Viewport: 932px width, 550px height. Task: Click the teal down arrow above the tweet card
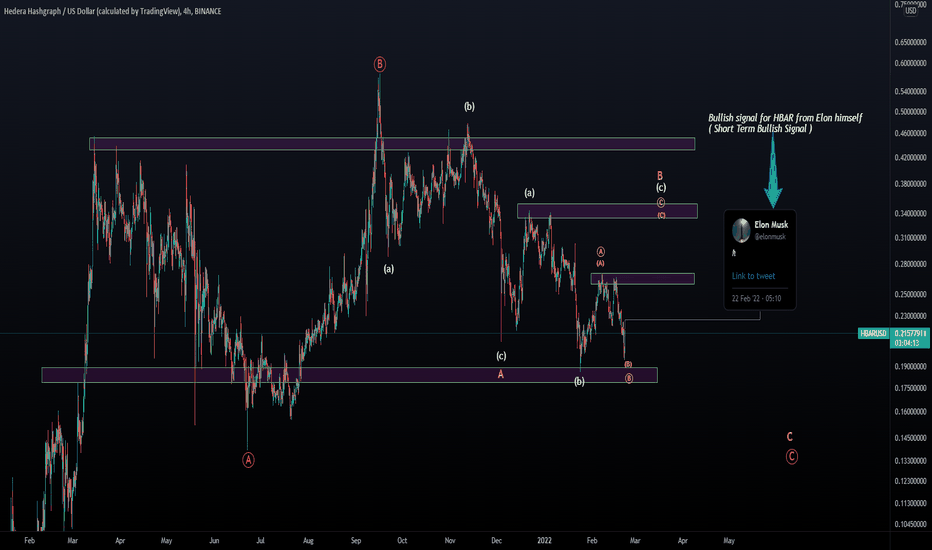(x=773, y=171)
